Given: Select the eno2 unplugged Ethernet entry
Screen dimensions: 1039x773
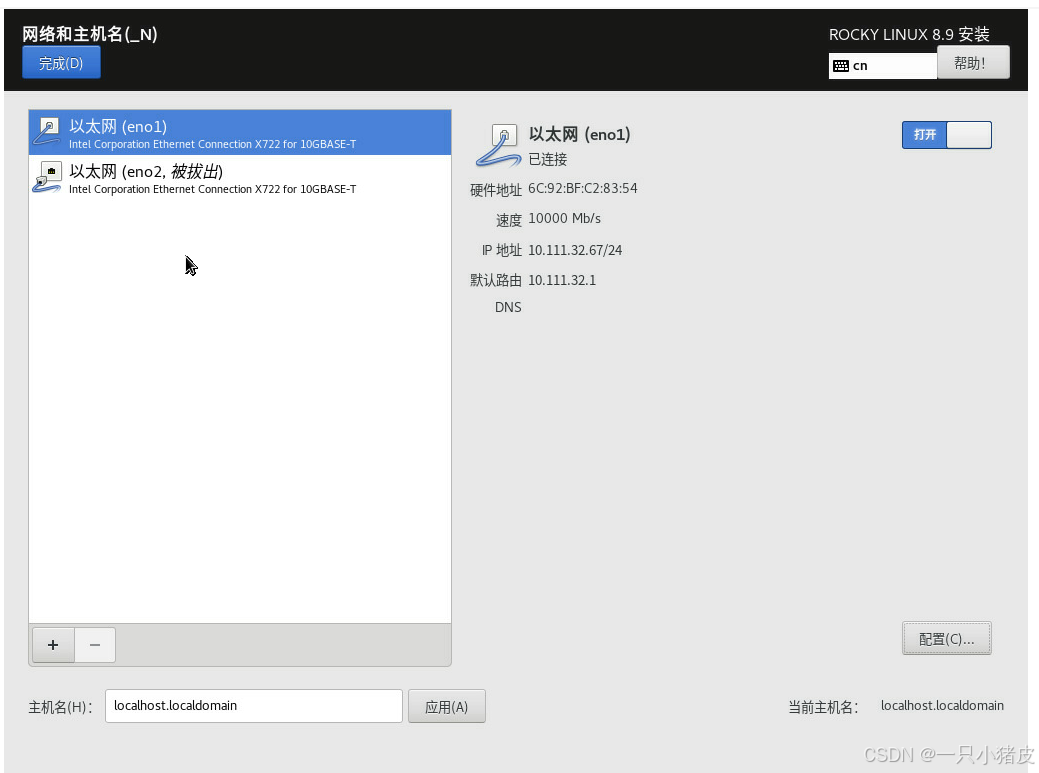Looking at the screenshot, I should tap(240, 178).
